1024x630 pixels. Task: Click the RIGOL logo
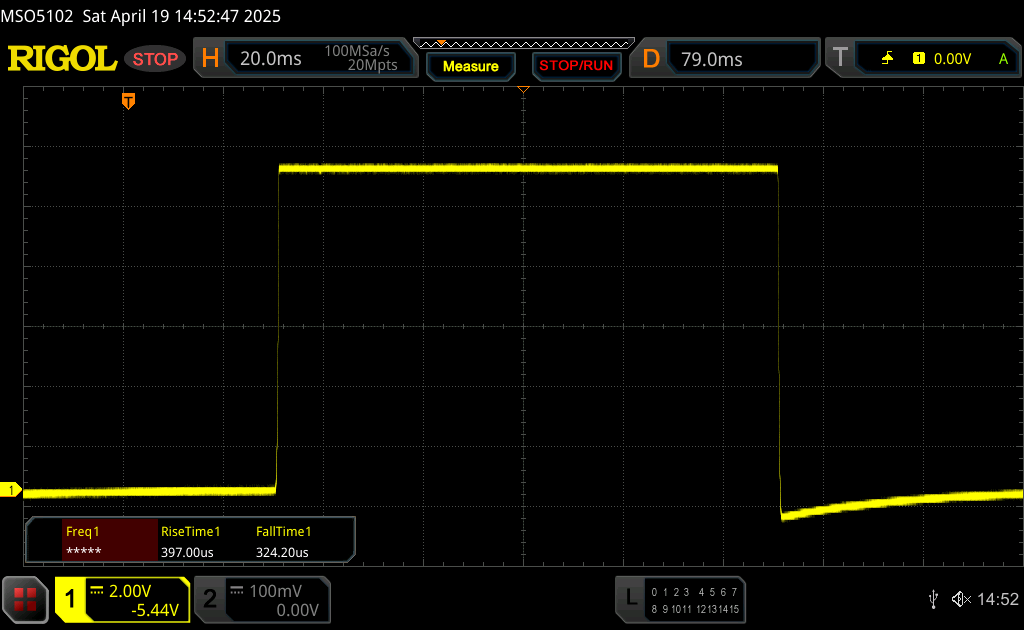tap(62, 59)
